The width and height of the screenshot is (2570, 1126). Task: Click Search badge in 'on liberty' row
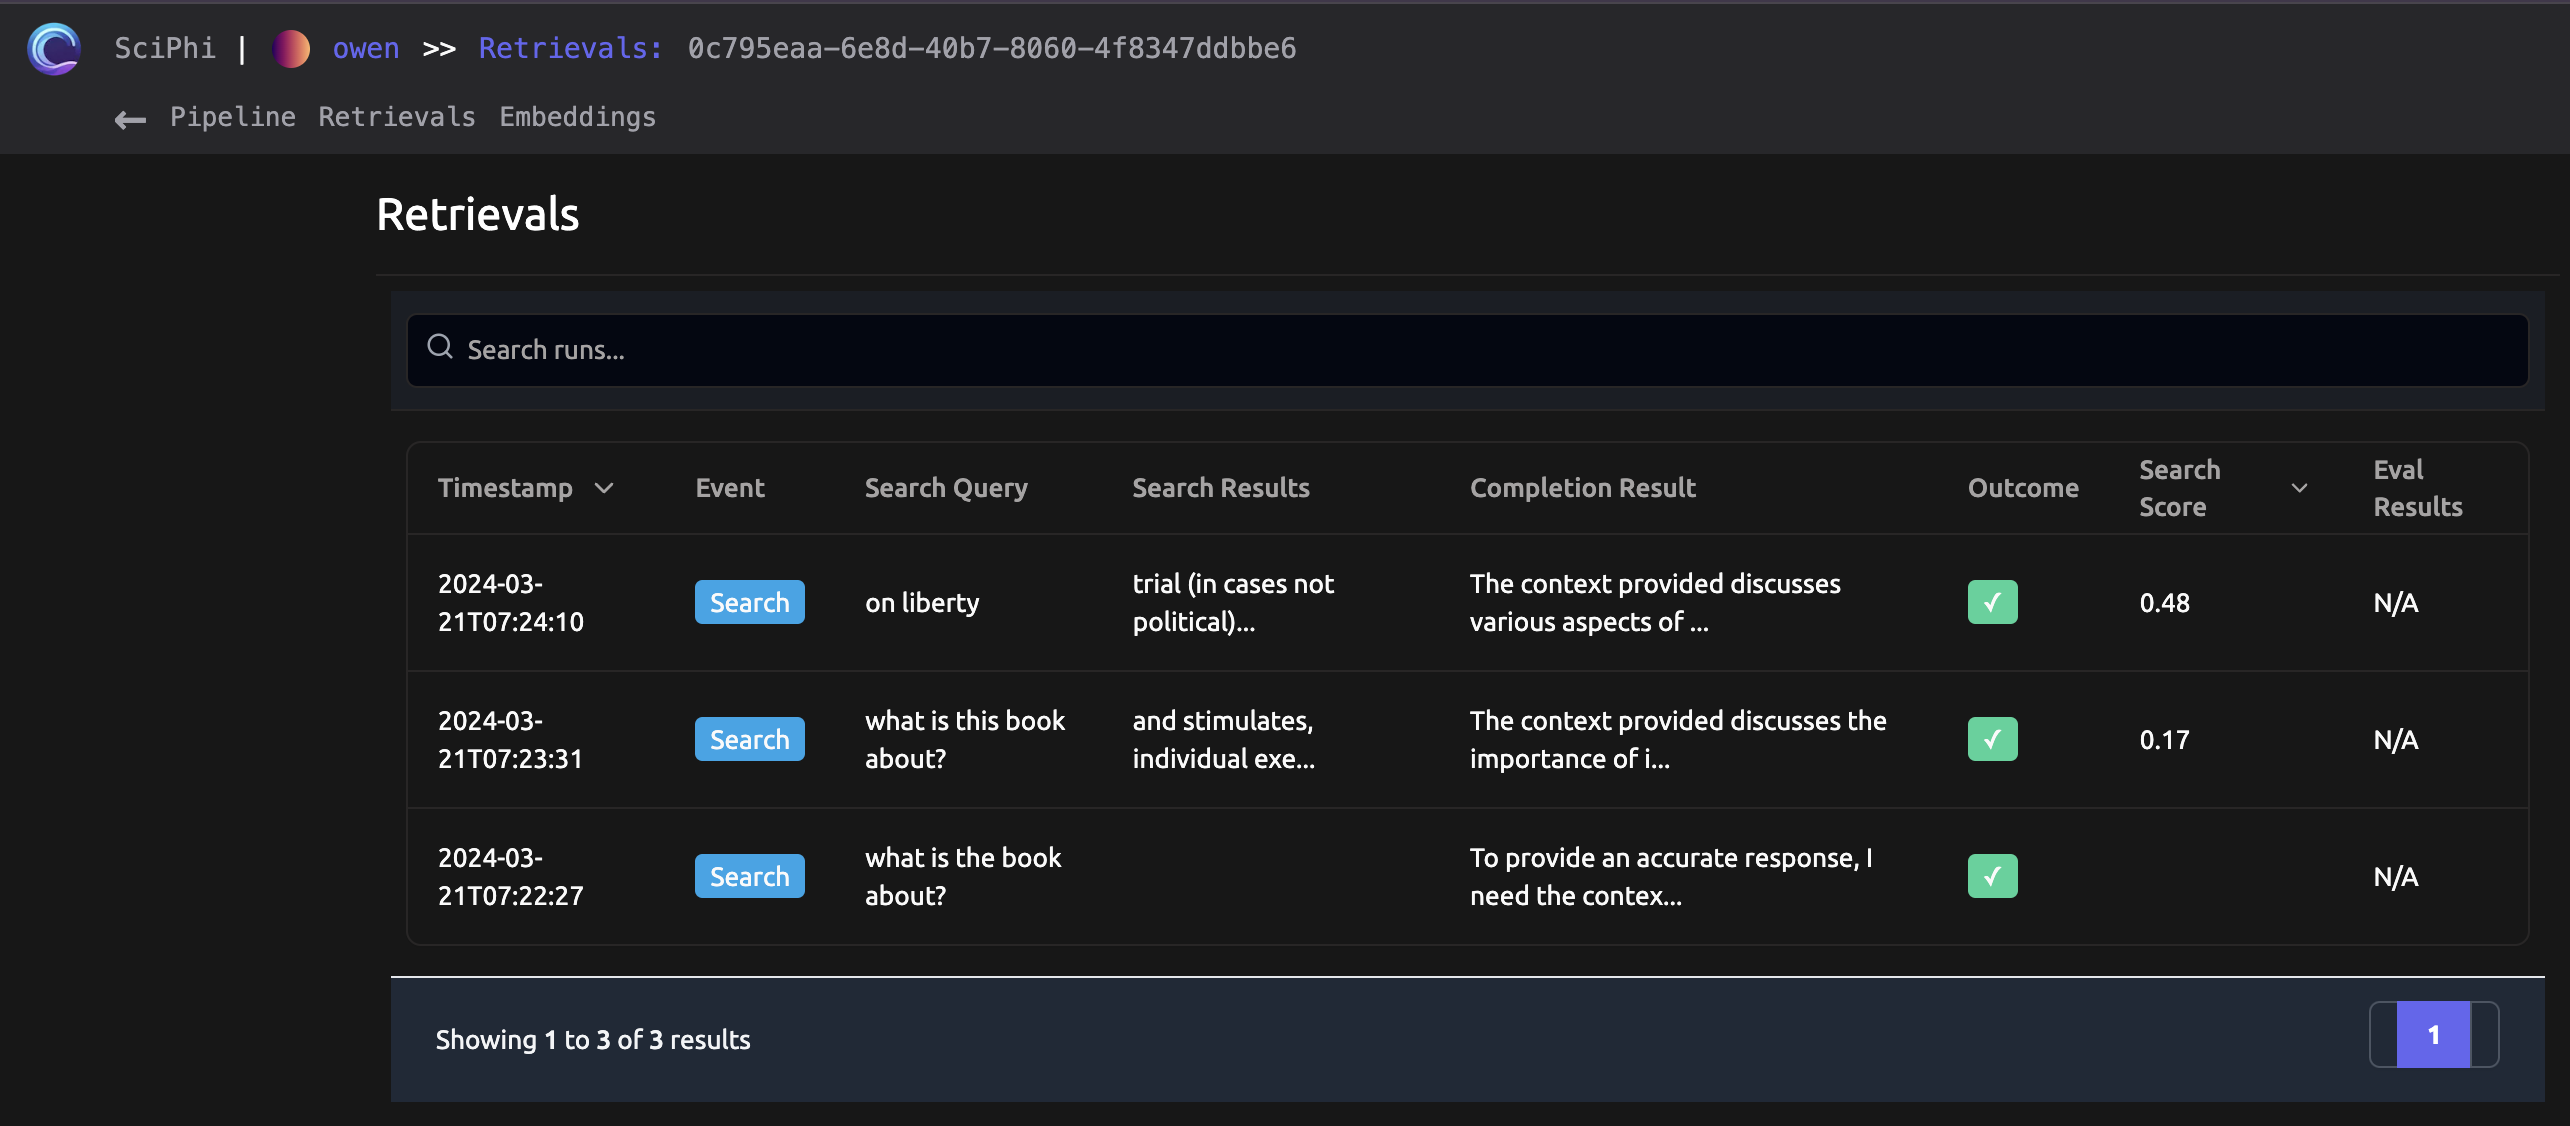(749, 602)
